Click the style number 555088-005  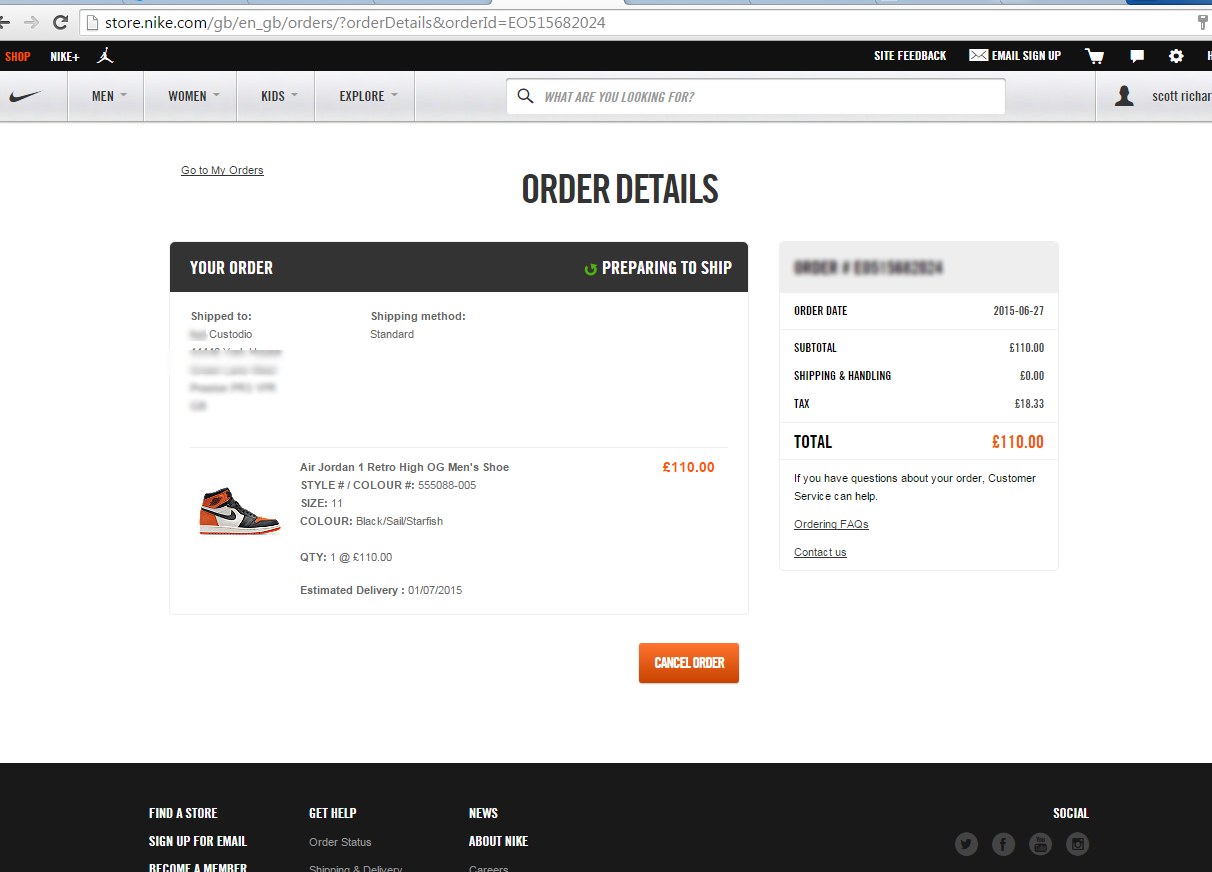point(447,485)
